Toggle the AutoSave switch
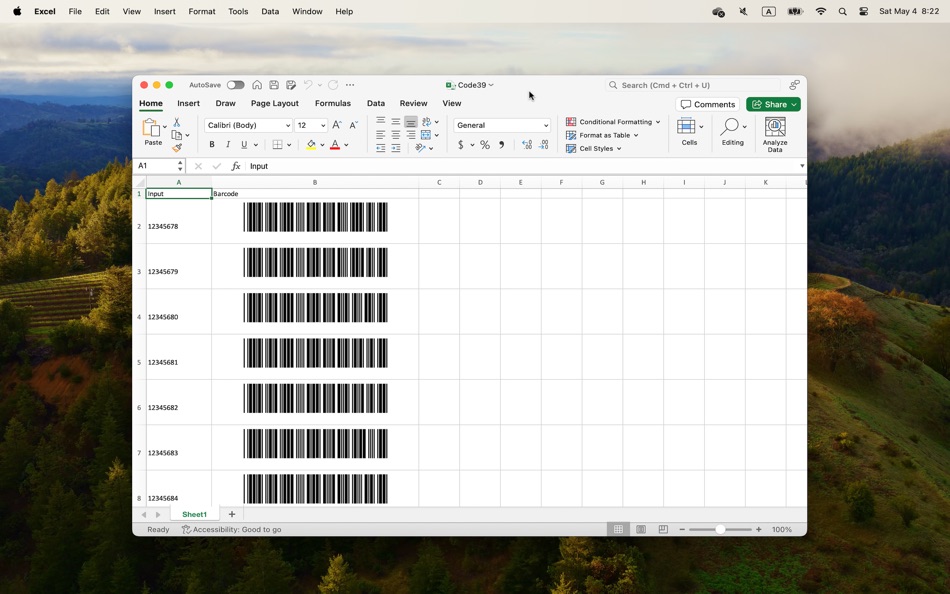 (x=235, y=85)
